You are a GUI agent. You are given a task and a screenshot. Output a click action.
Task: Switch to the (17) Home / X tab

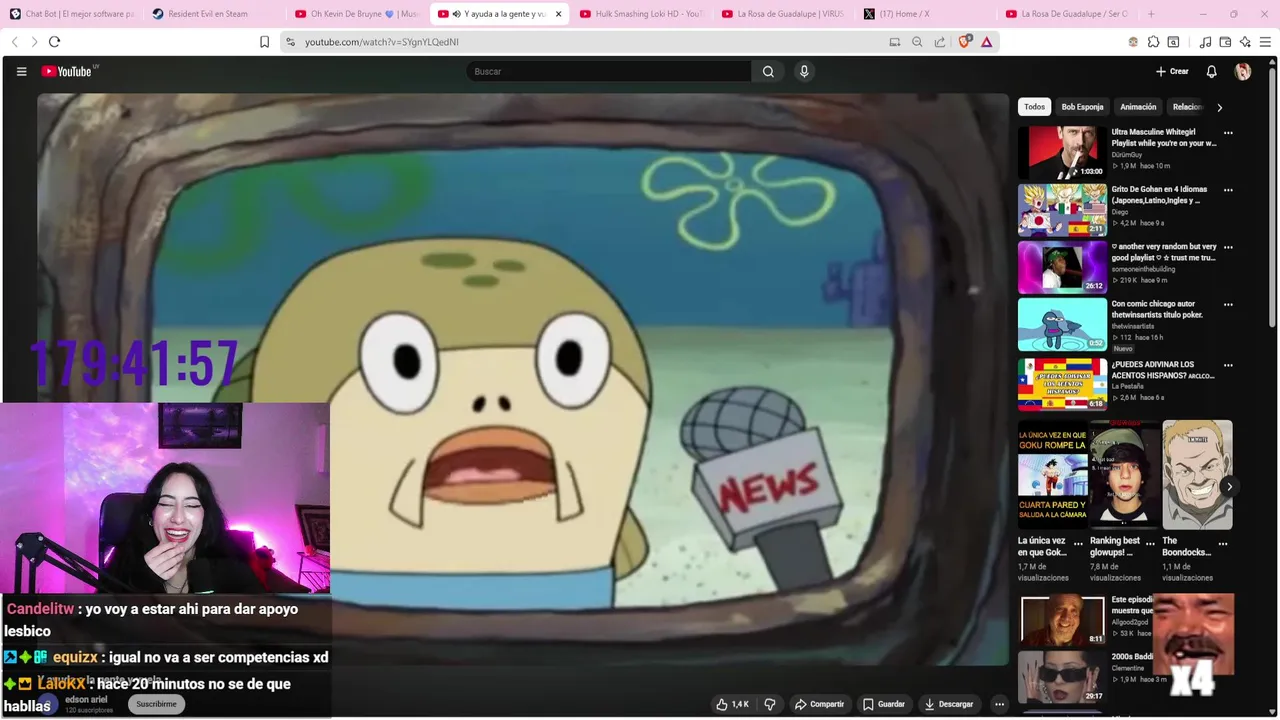click(x=925, y=14)
